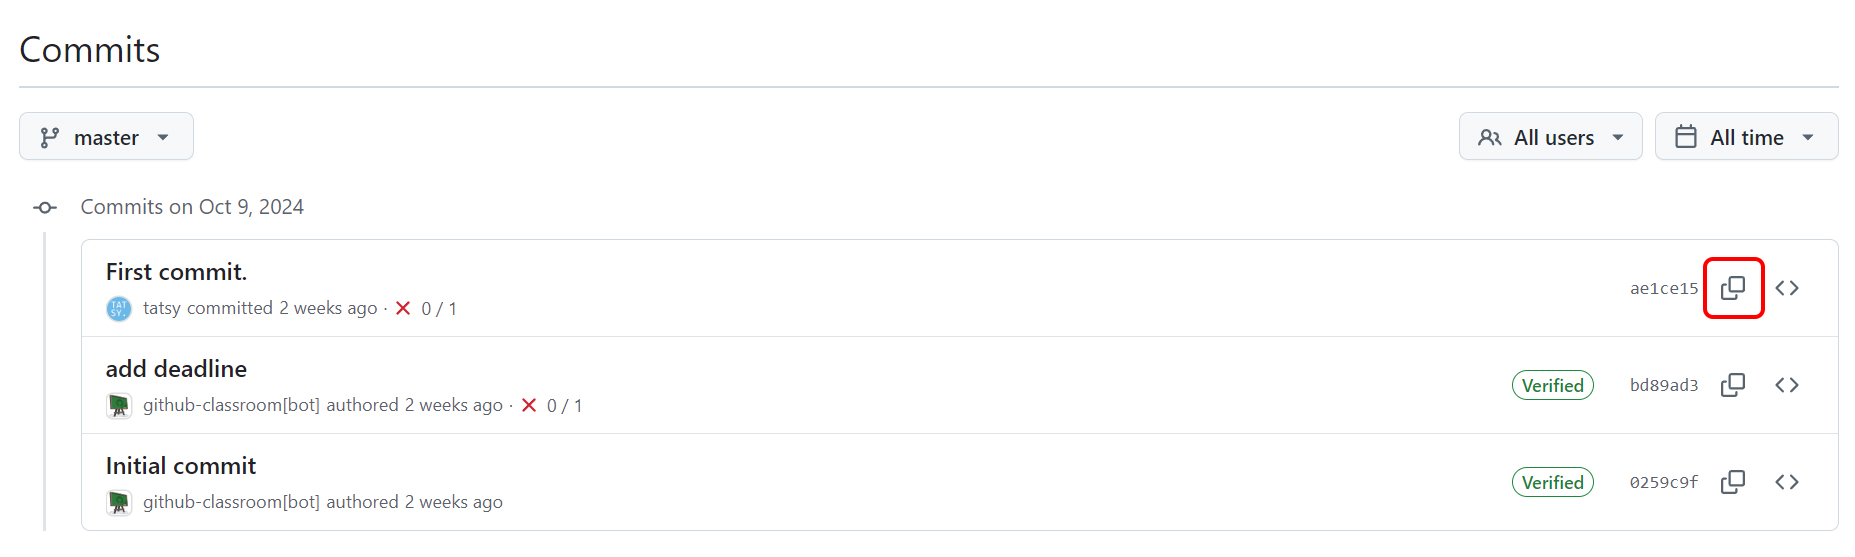Click Verified badge on Initial commit
The height and width of the screenshot is (557, 1855).
coord(1552,482)
